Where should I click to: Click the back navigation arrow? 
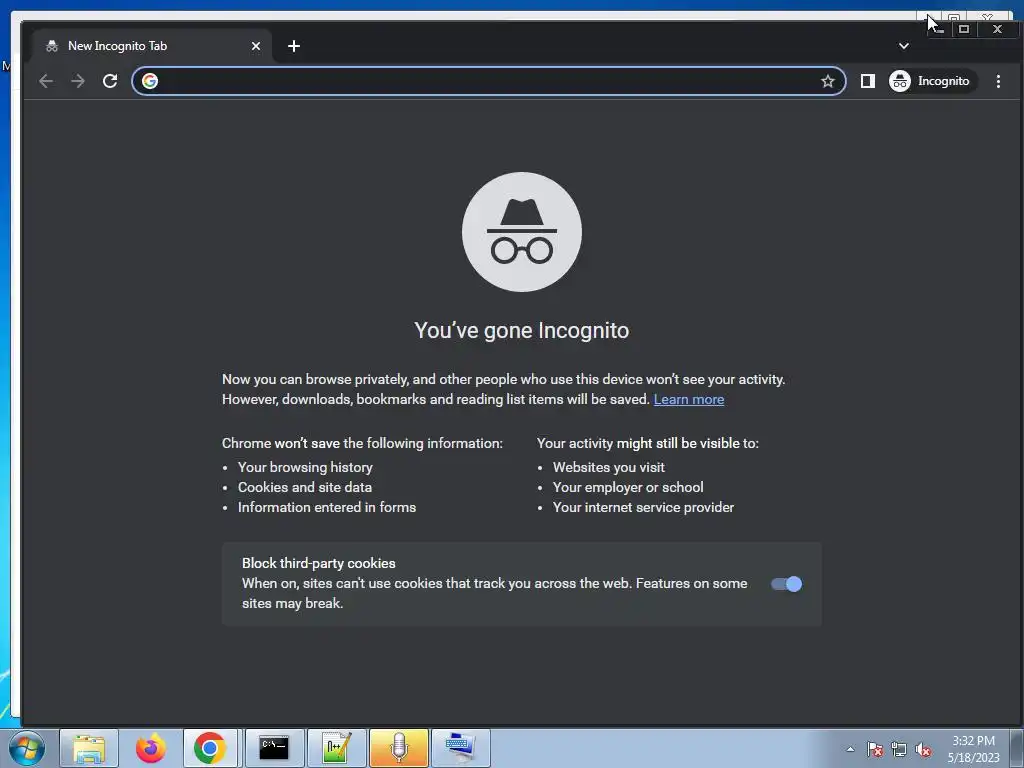46,81
